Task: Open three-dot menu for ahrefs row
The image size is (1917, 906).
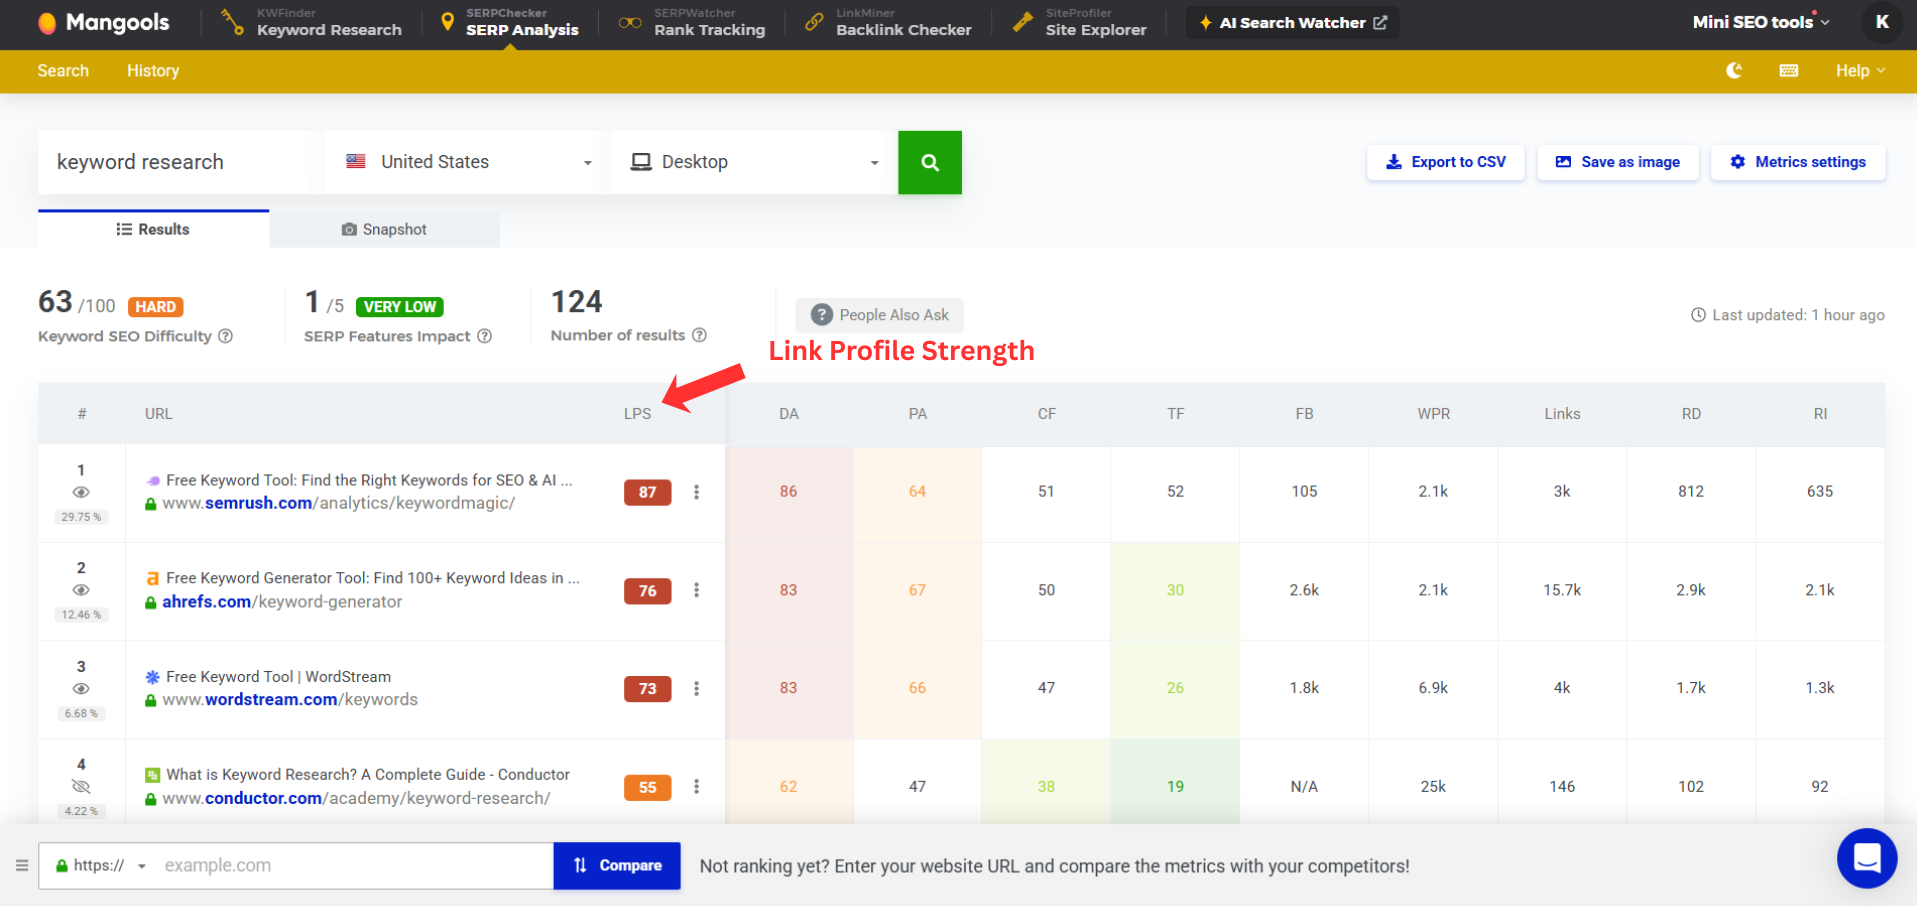Action: (x=697, y=590)
